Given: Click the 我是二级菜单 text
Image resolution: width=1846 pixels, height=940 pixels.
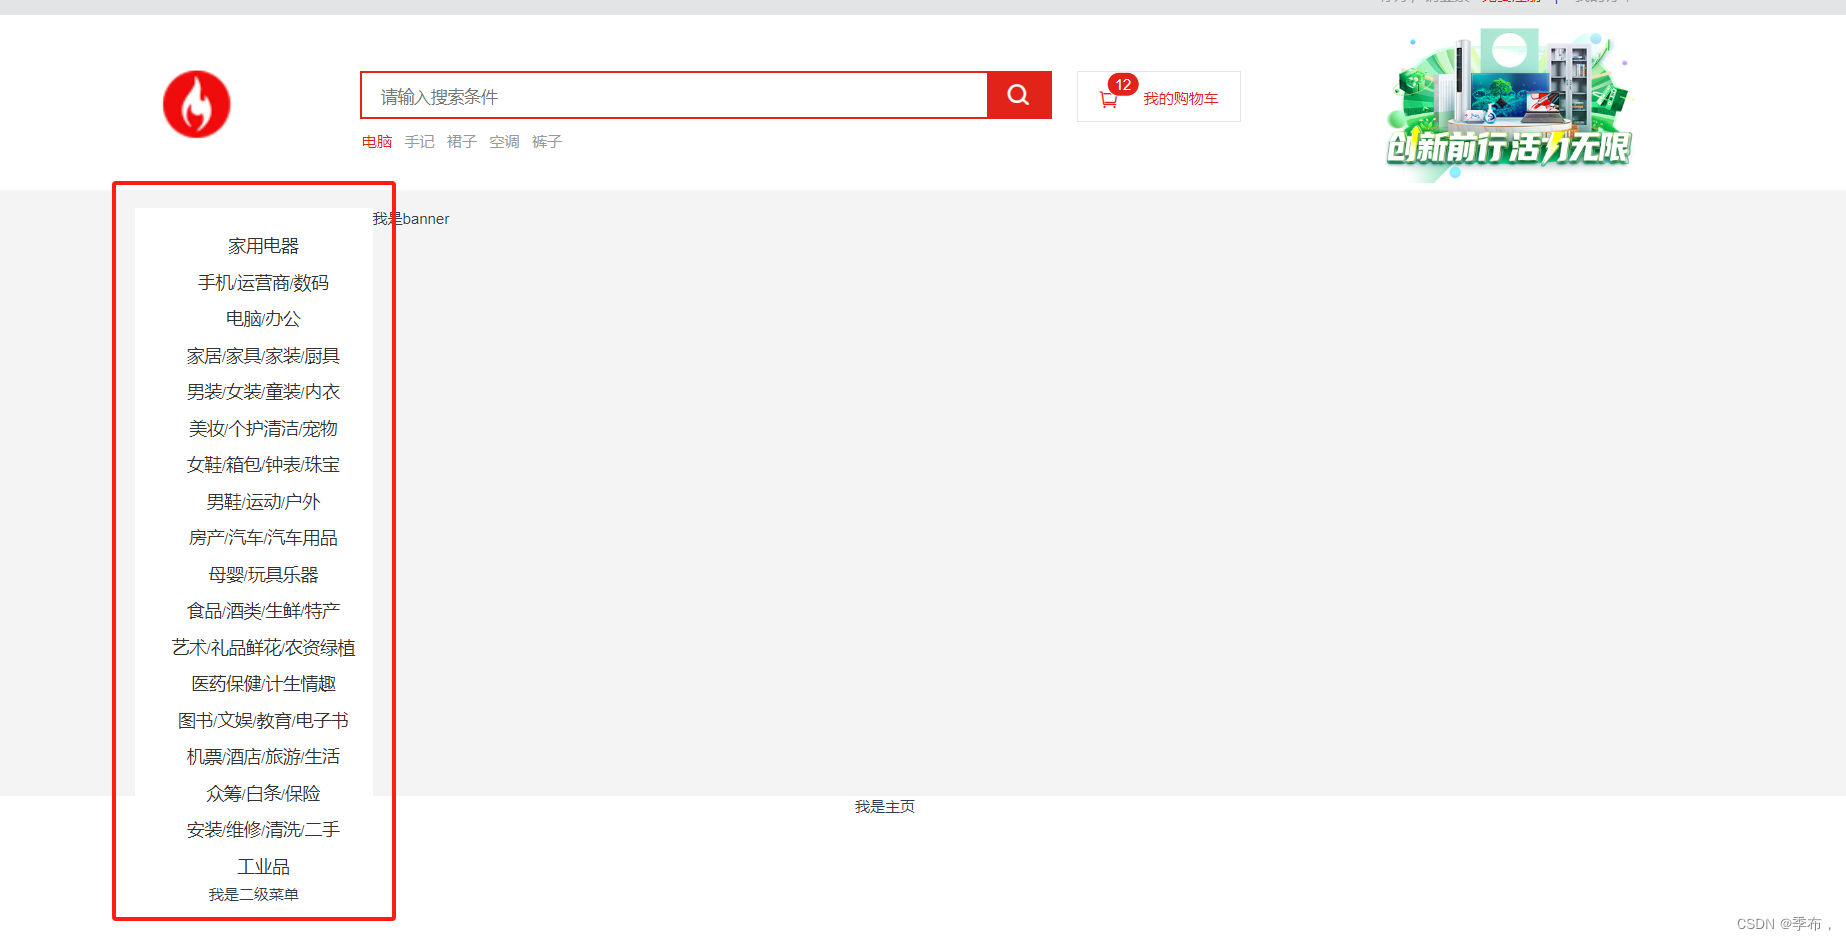Looking at the screenshot, I should pyautogui.click(x=253, y=895).
